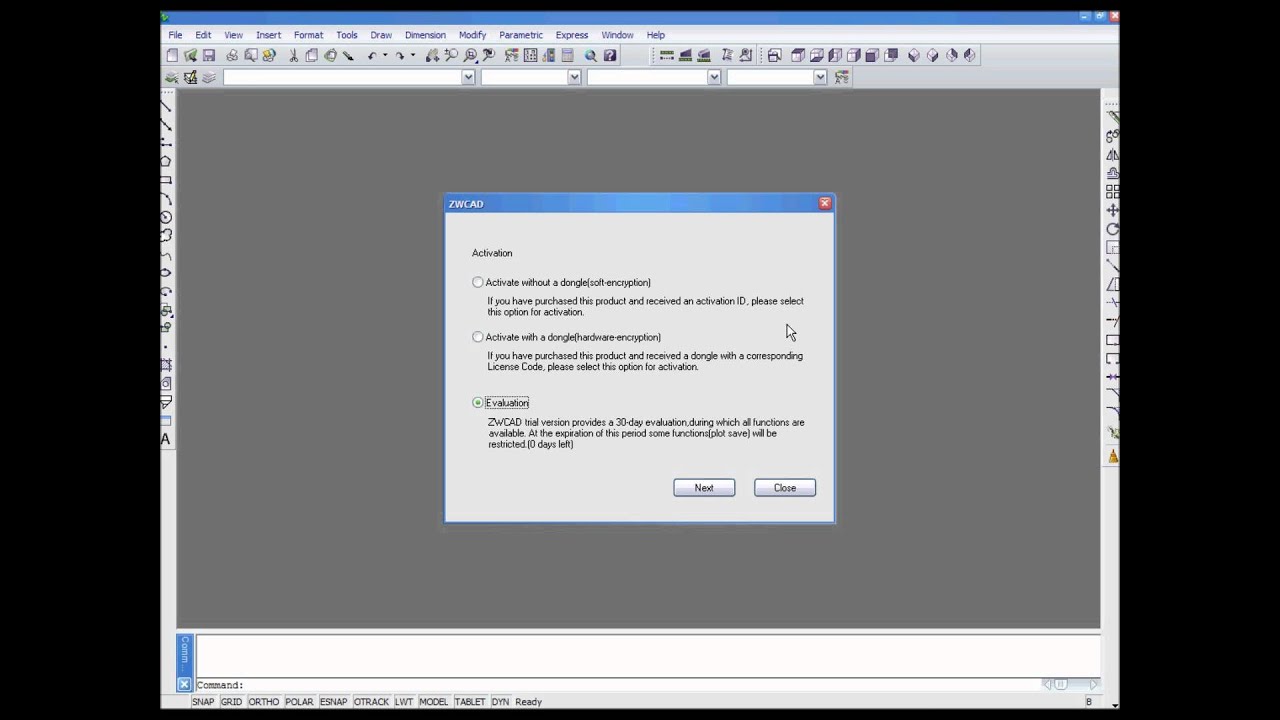Click the Close button in Activation dialog

(785, 488)
